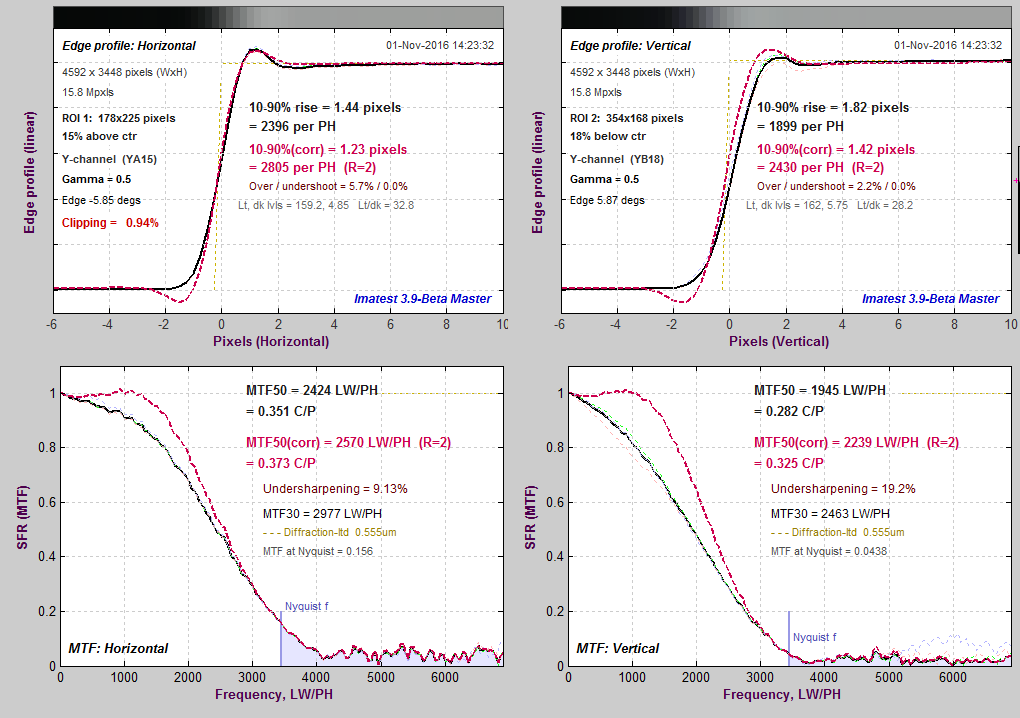1020x718 pixels.
Task: Click '= 0.351 C/P' value
Action: pos(281,411)
